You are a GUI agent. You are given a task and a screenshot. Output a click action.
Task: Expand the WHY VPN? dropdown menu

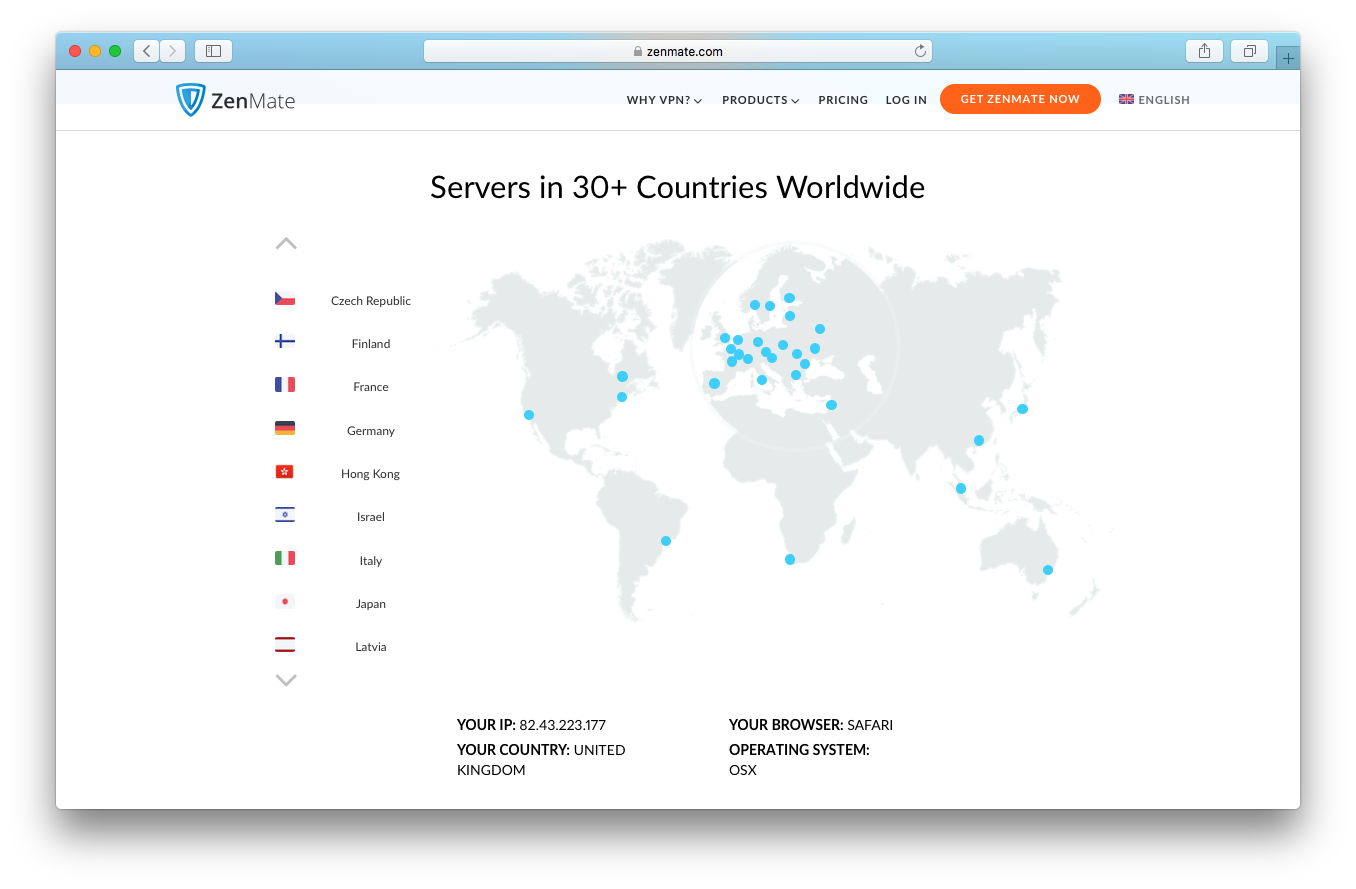click(x=664, y=100)
